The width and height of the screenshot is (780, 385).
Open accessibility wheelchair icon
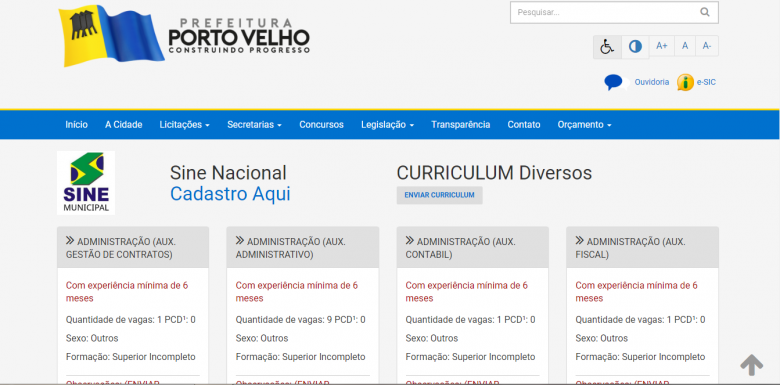[607, 47]
